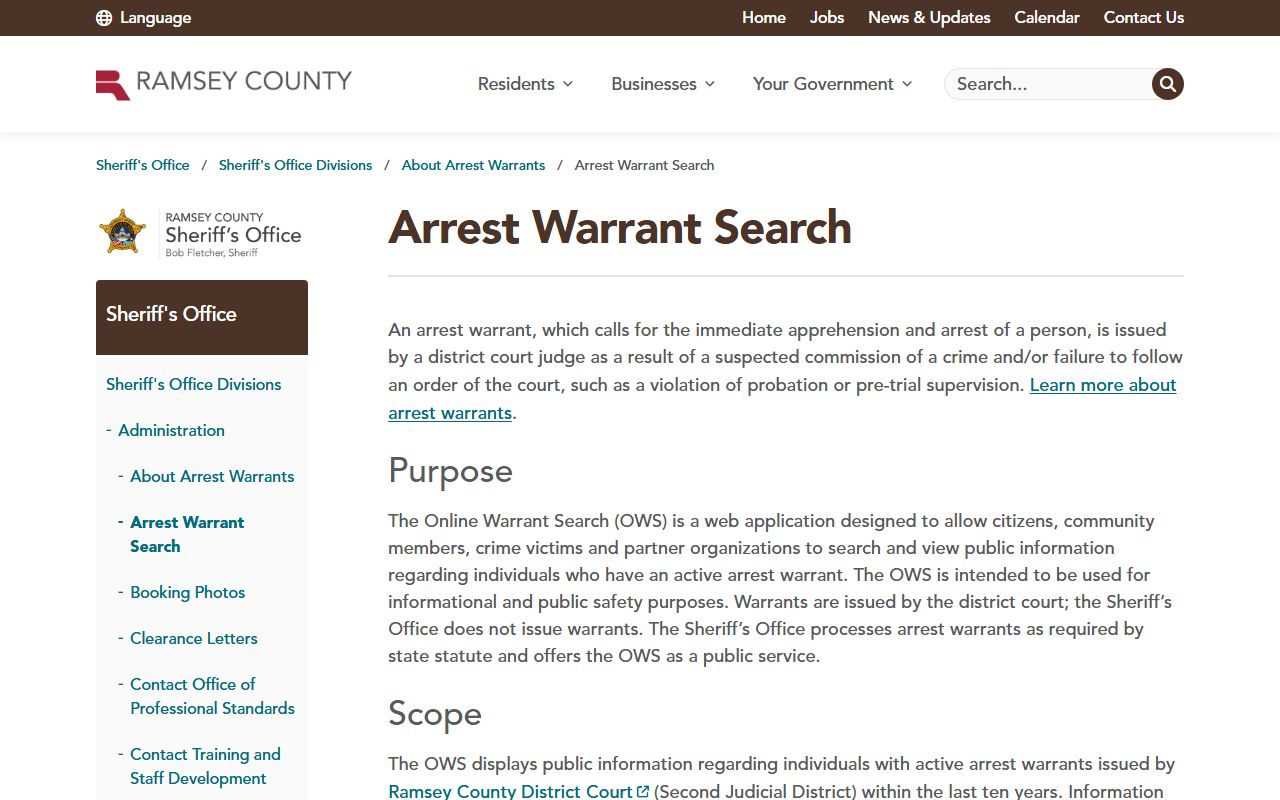Open the Language selector globe icon

[x=104, y=18]
